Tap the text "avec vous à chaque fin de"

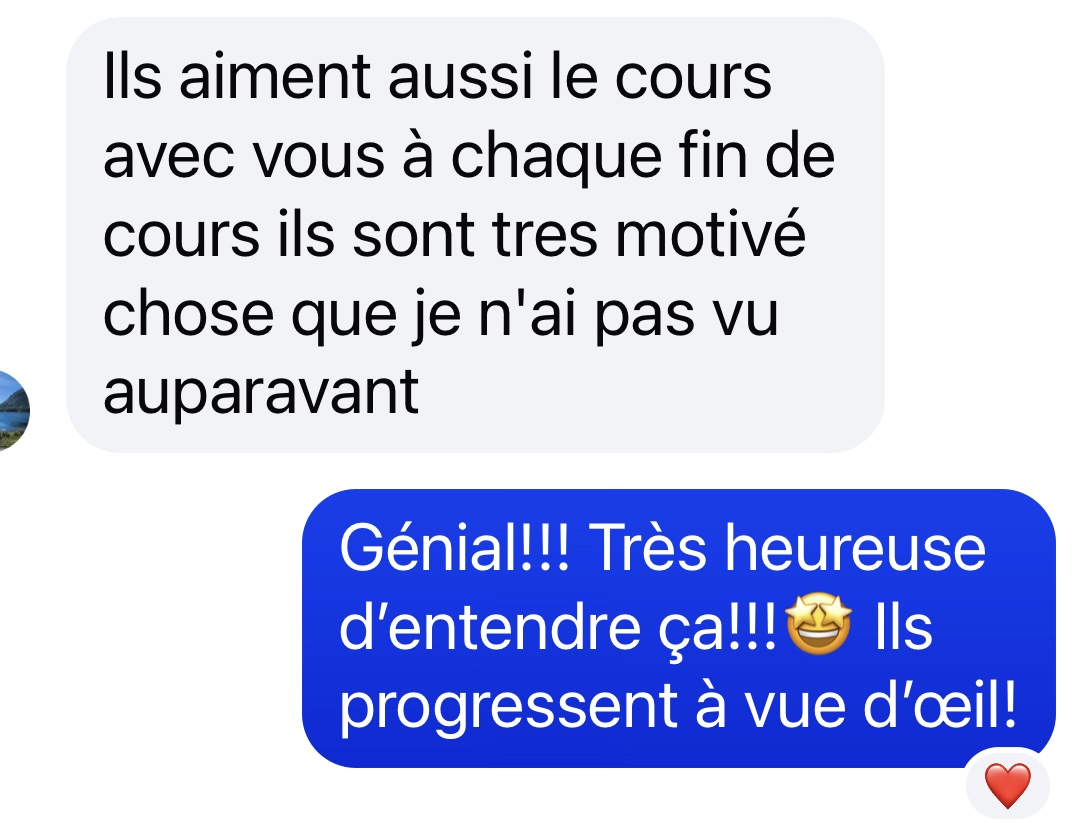click(x=469, y=156)
